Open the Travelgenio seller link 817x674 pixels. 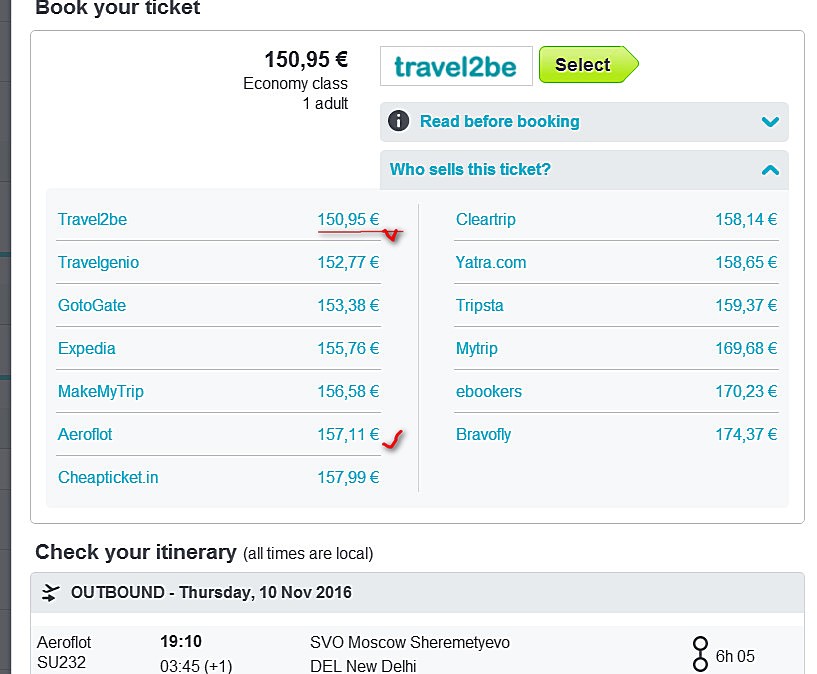click(99, 263)
